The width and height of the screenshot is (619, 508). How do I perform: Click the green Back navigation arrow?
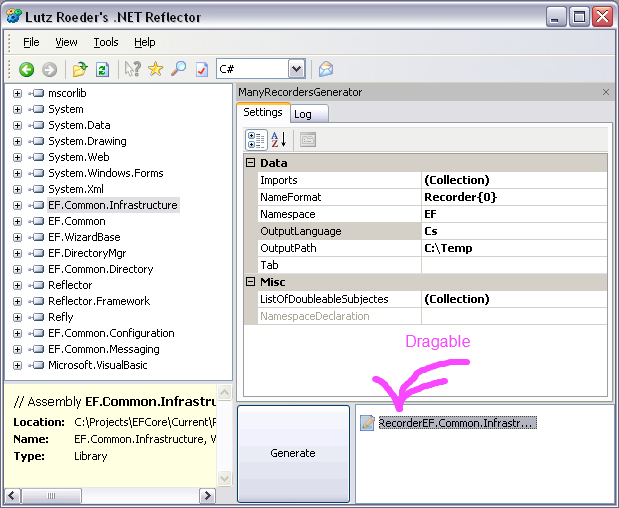[x=26, y=69]
